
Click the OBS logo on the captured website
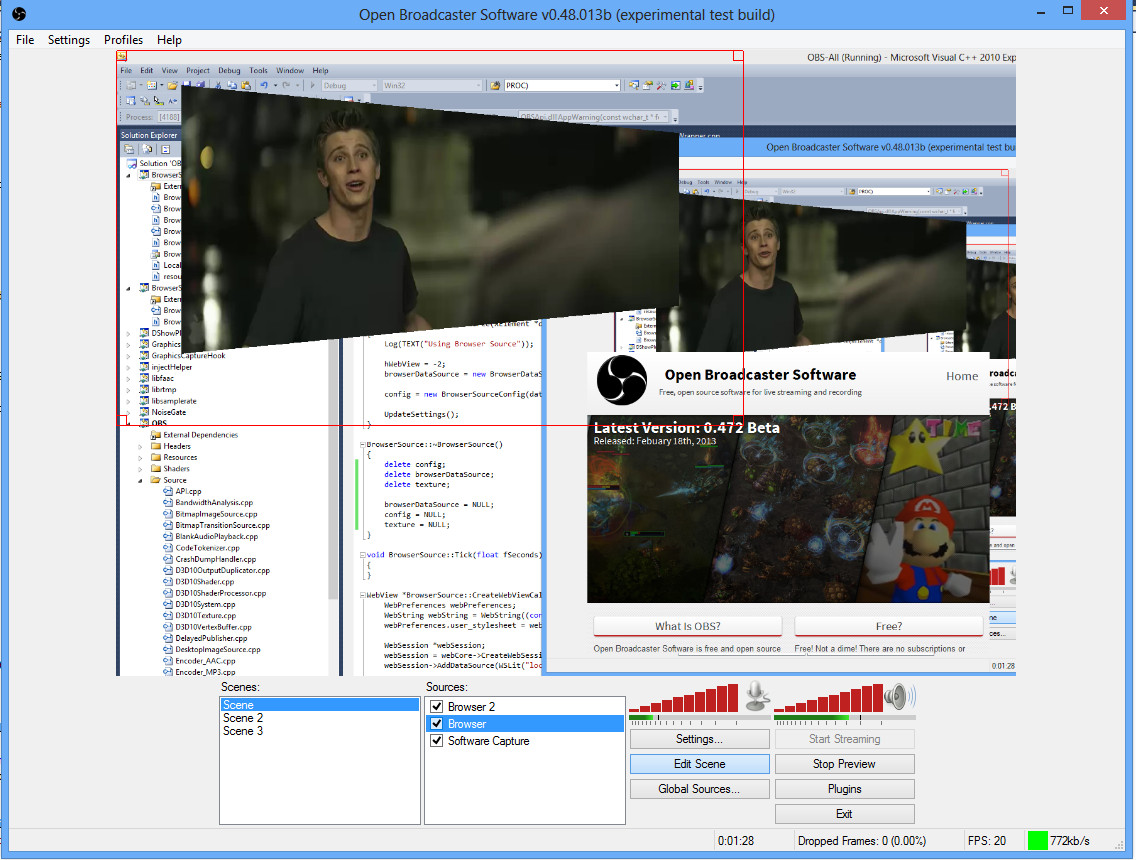pos(621,380)
